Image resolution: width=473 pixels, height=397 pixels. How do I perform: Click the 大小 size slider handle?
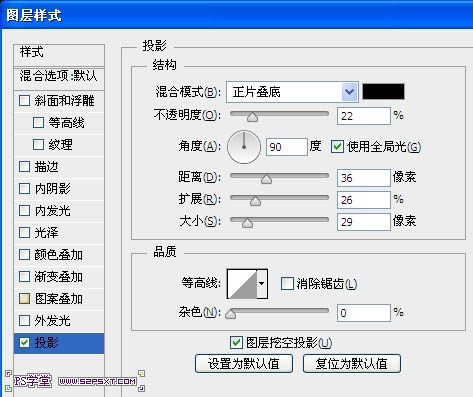tap(247, 223)
